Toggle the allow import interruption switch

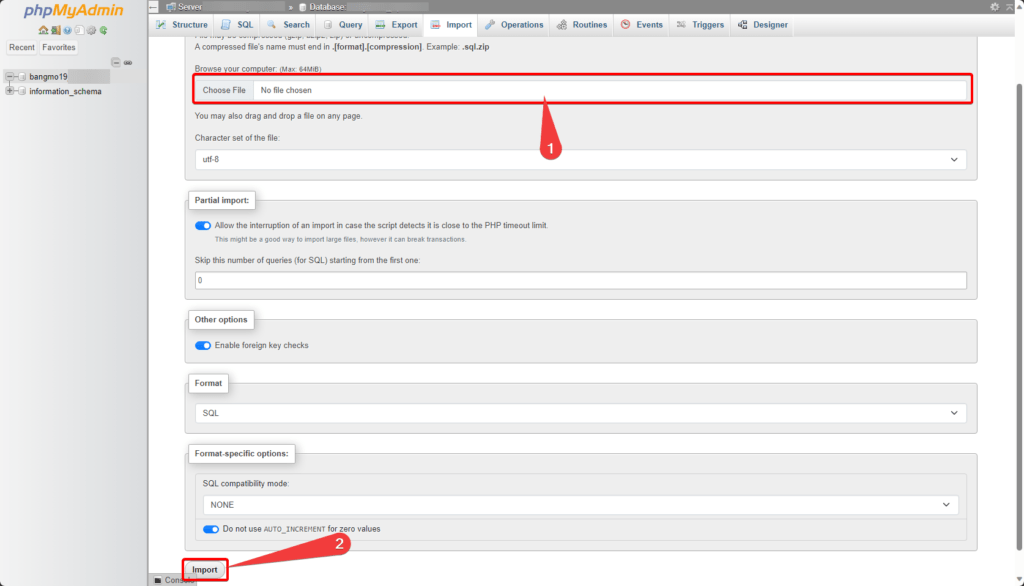pos(203,226)
